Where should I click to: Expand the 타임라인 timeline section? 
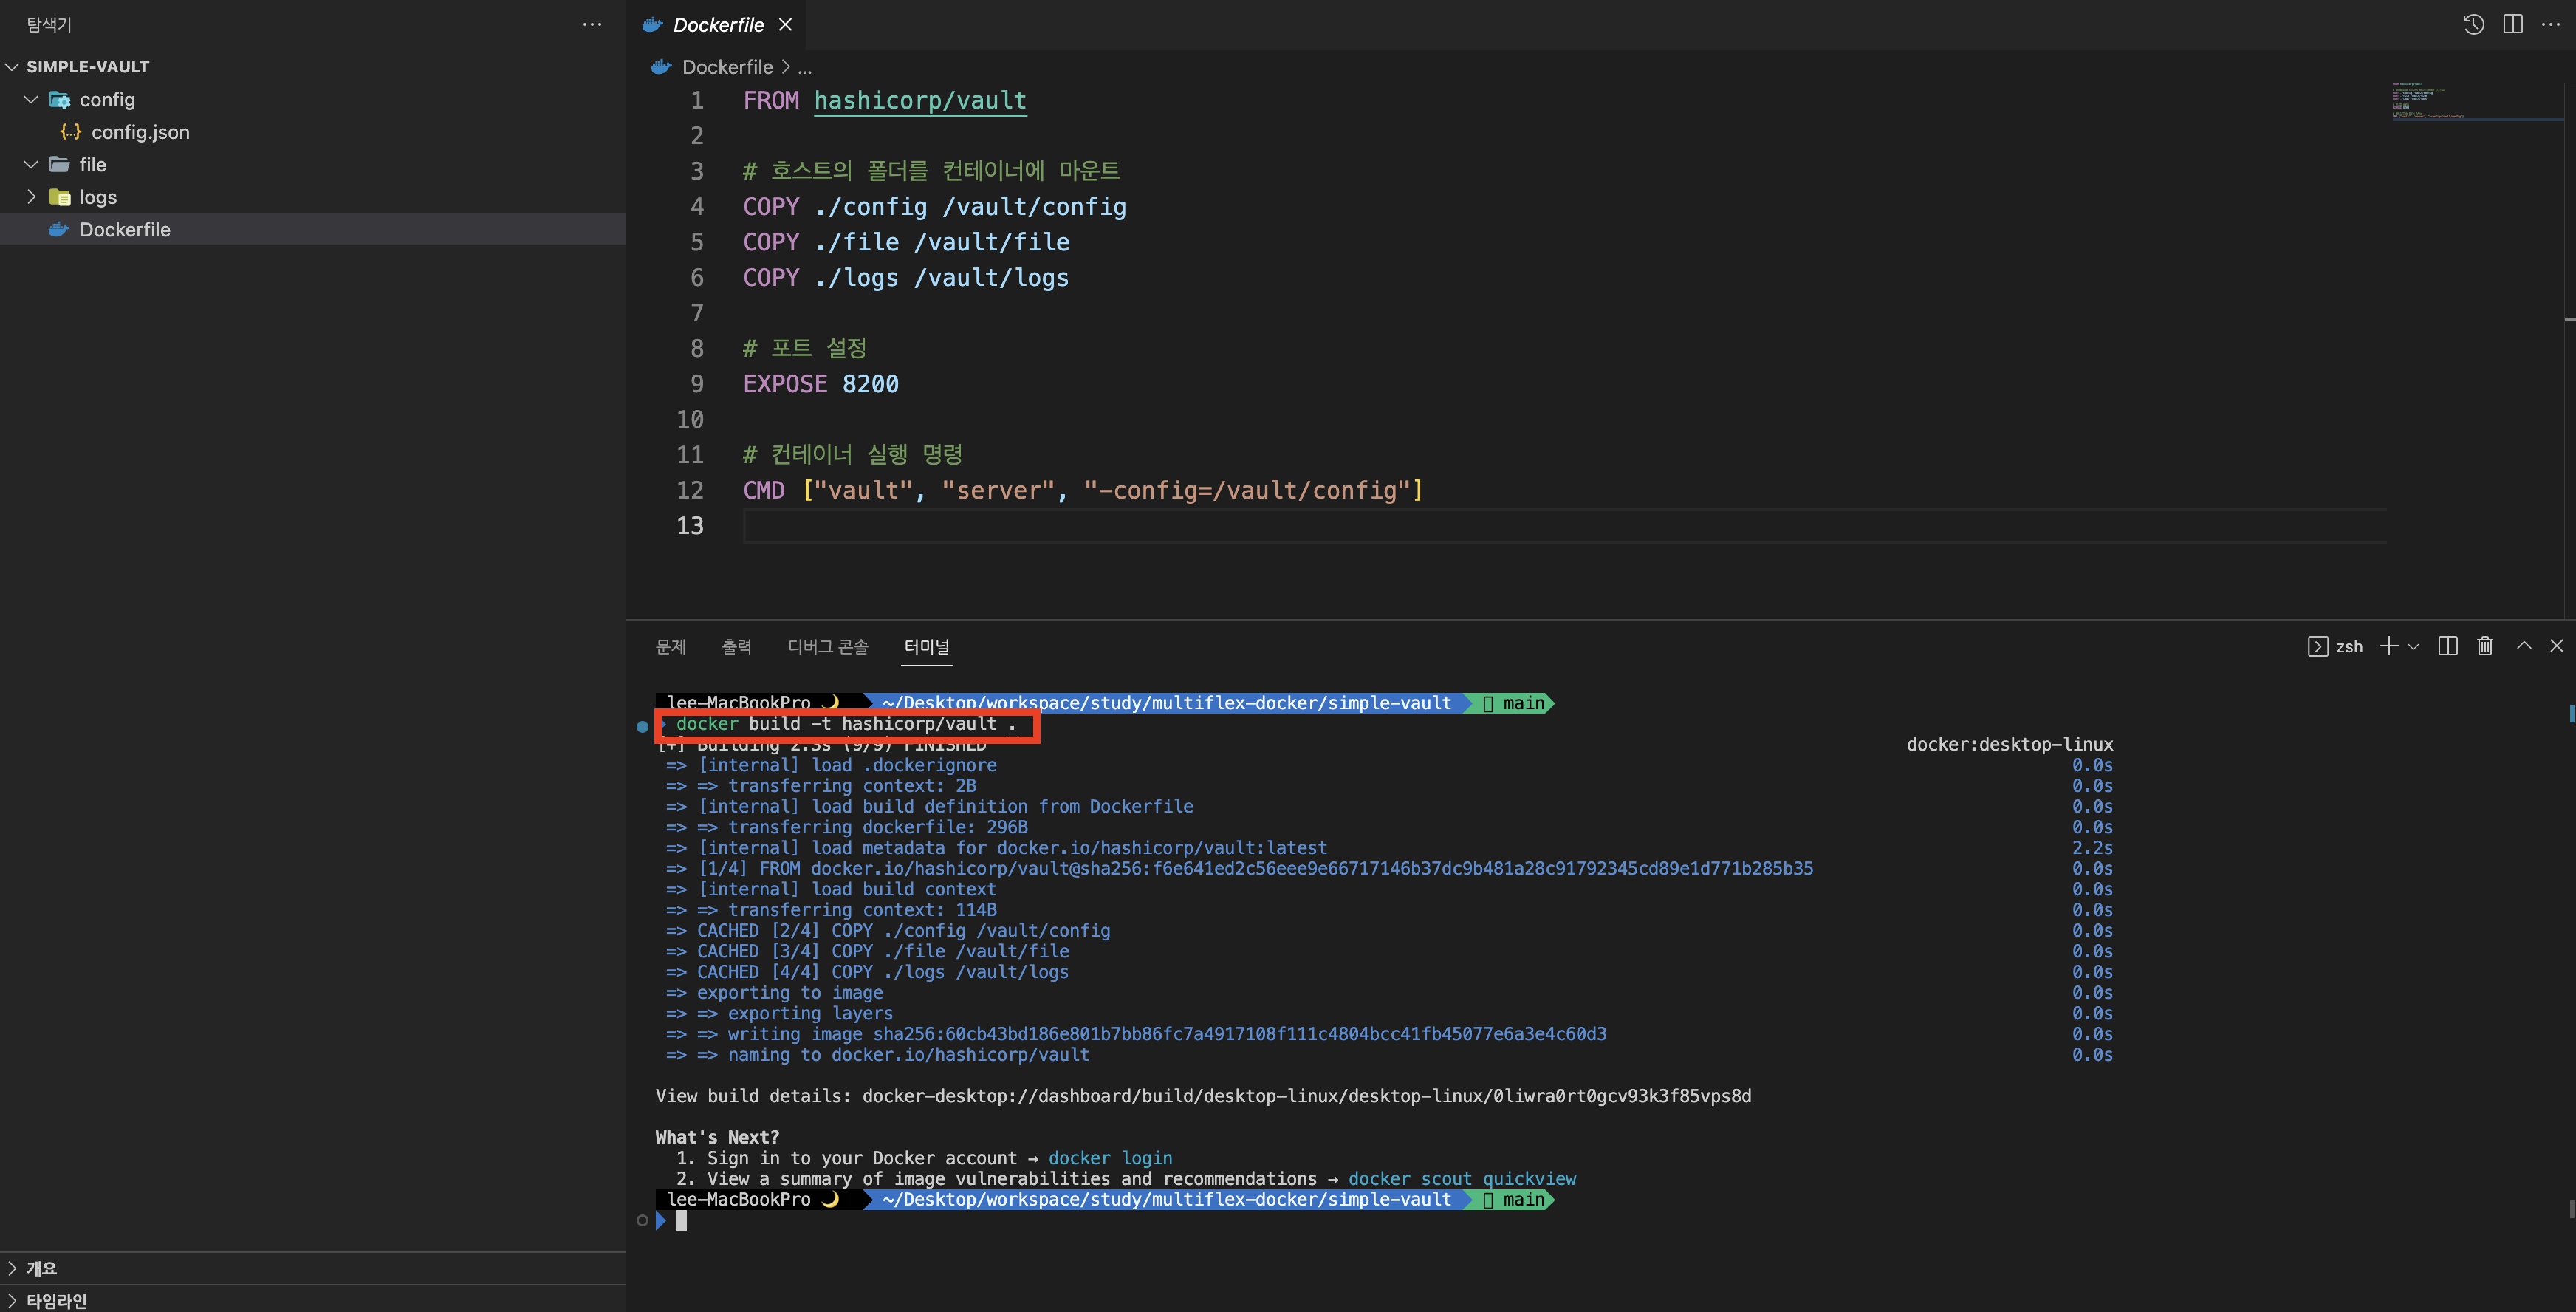coord(313,1300)
